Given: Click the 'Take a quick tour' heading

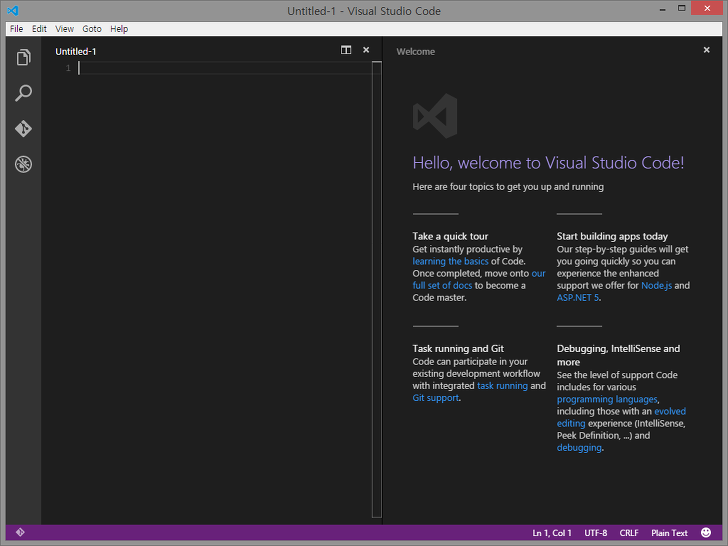Looking at the screenshot, I should (x=450, y=236).
